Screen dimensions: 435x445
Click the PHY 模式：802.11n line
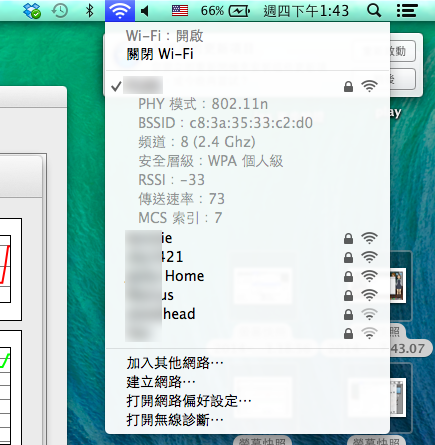pos(203,104)
